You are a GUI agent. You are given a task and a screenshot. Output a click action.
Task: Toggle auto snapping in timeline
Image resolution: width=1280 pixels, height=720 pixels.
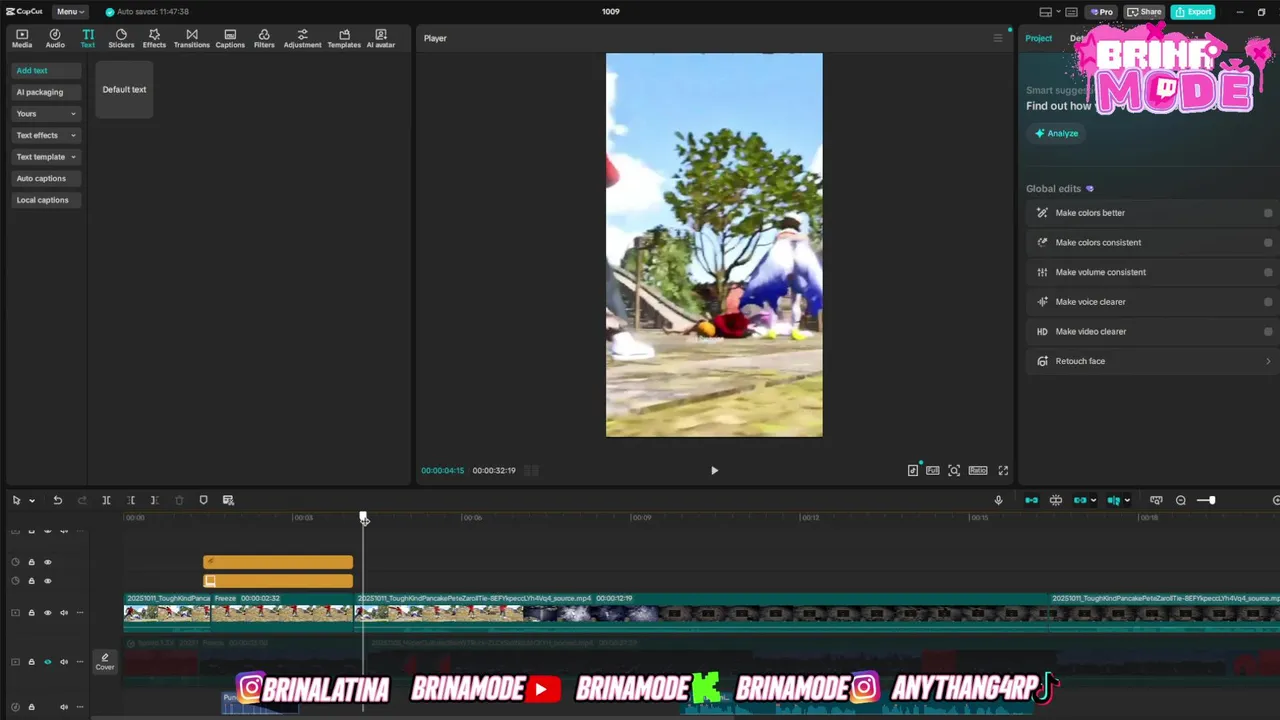point(1056,500)
